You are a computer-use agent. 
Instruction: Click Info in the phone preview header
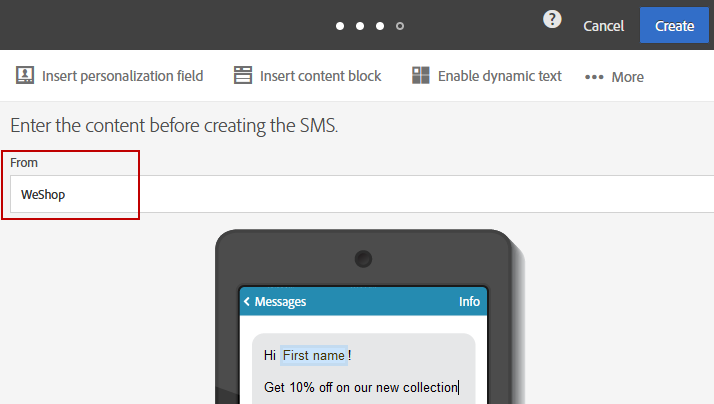[x=469, y=302]
